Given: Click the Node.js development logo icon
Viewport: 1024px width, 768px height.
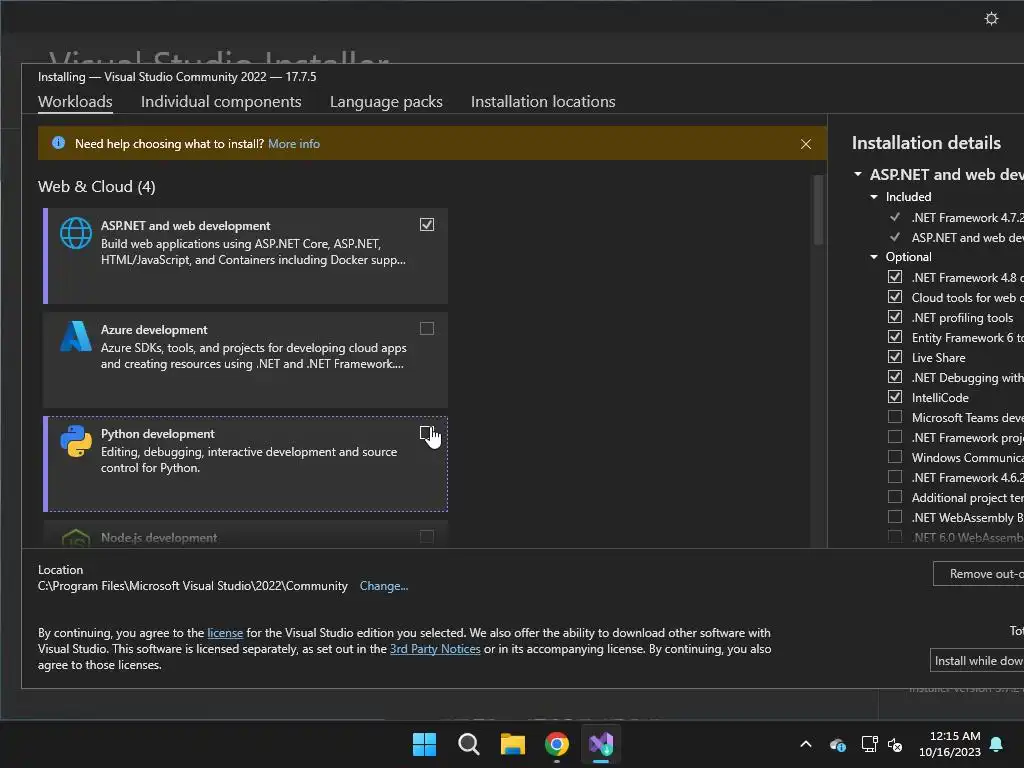Looking at the screenshot, I should pos(76,539).
